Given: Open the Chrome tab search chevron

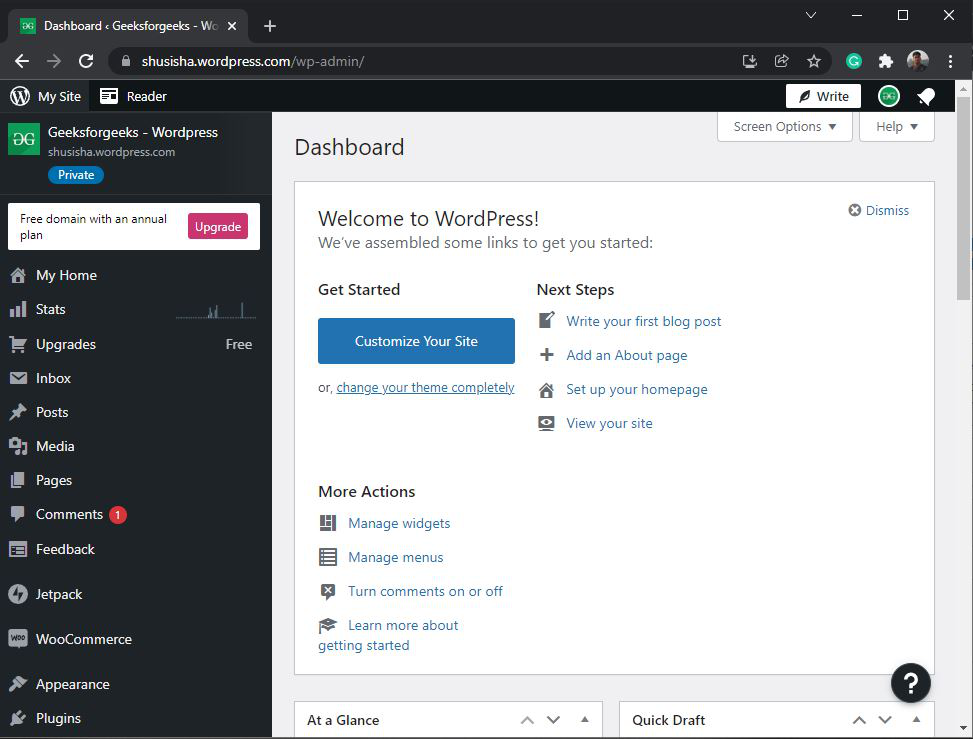Looking at the screenshot, I should coord(810,15).
